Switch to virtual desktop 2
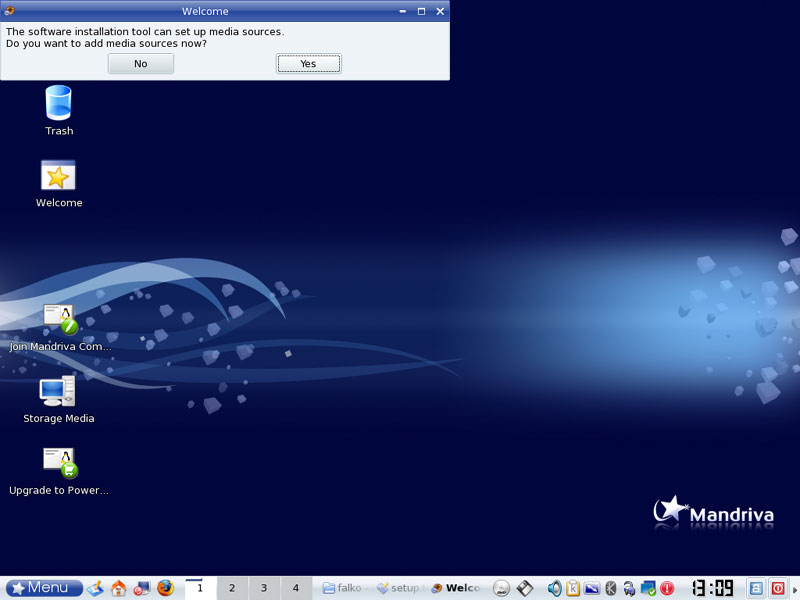The height and width of the screenshot is (600, 800). pyautogui.click(x=232, y=588)
